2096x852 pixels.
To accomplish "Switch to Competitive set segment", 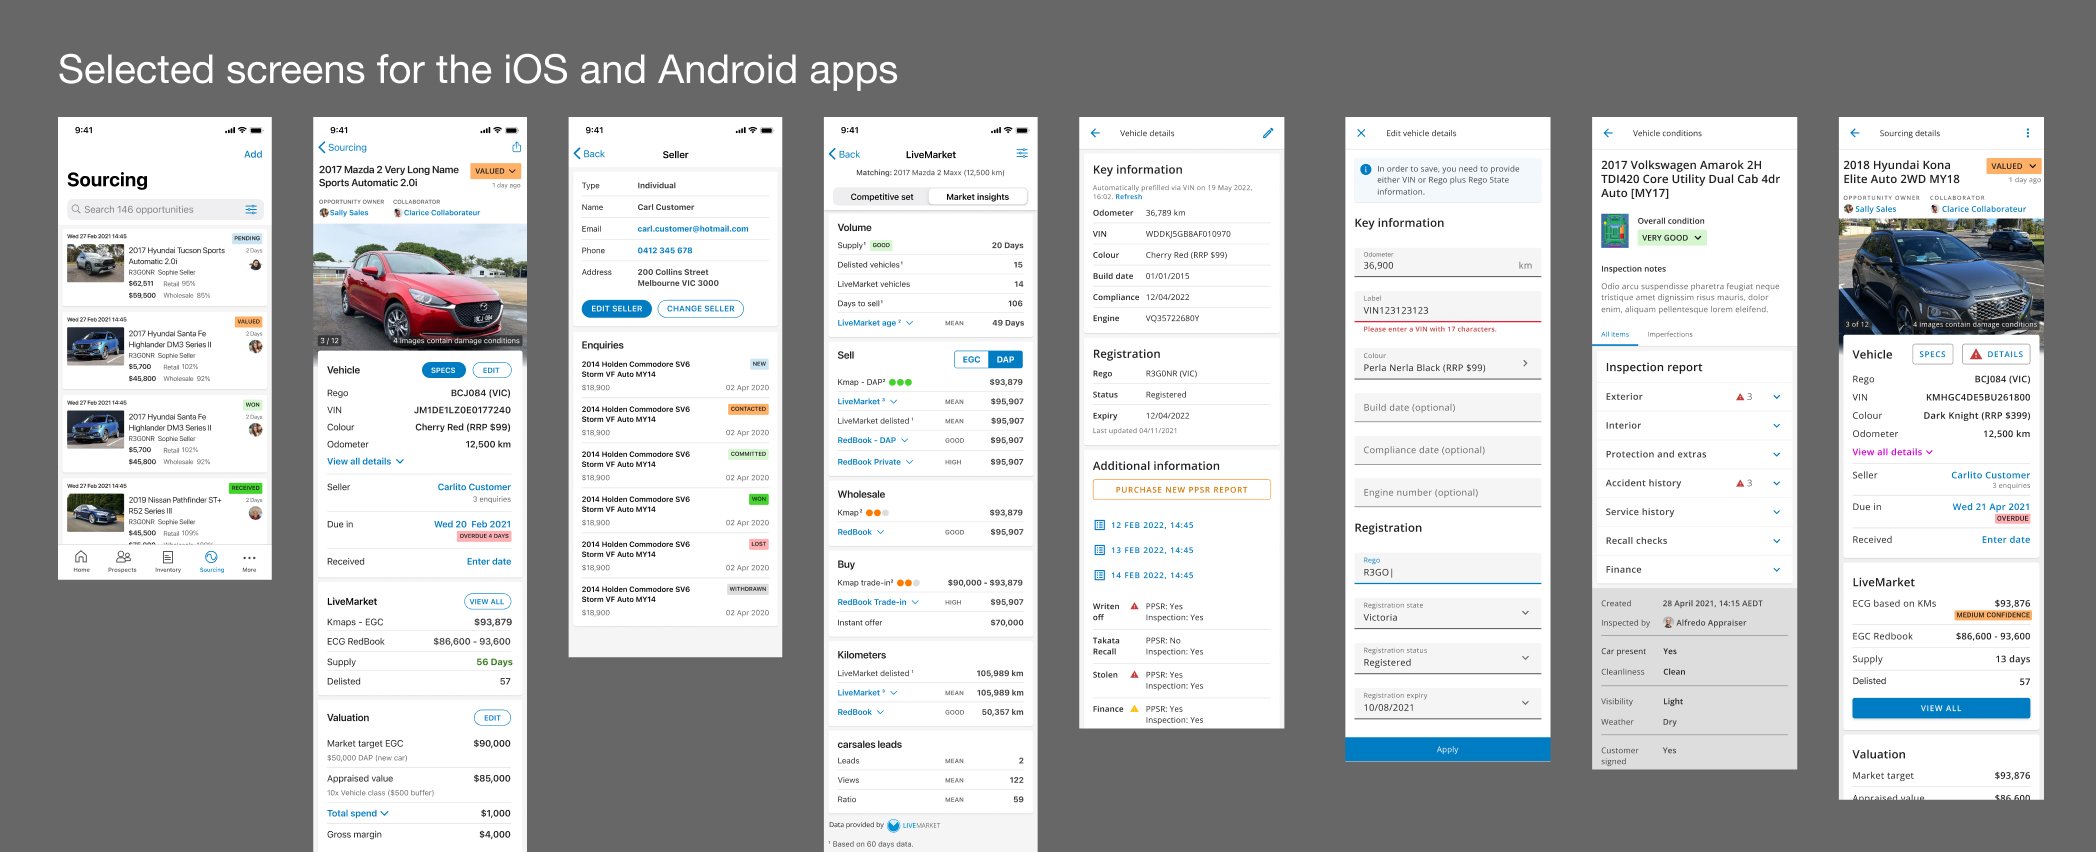I will click(x=881, y=197).
